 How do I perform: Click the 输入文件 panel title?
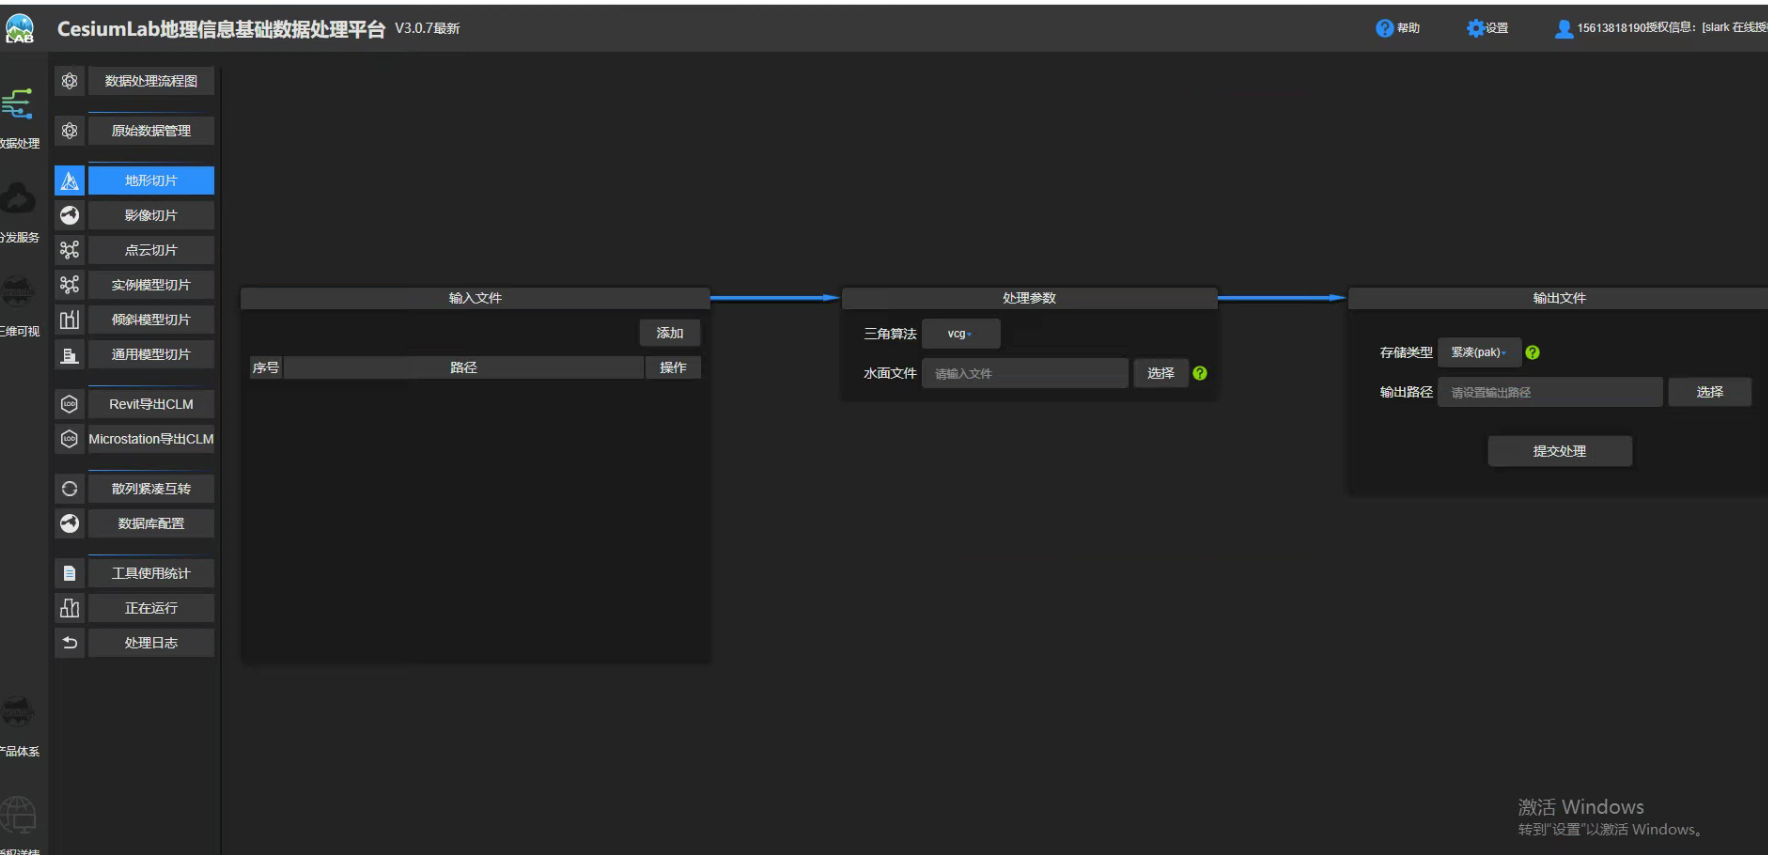[475, 298]
